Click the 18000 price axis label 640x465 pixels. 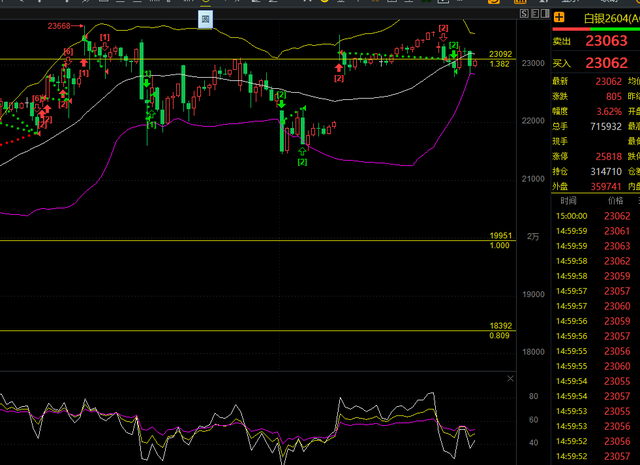tap(533, 352)
